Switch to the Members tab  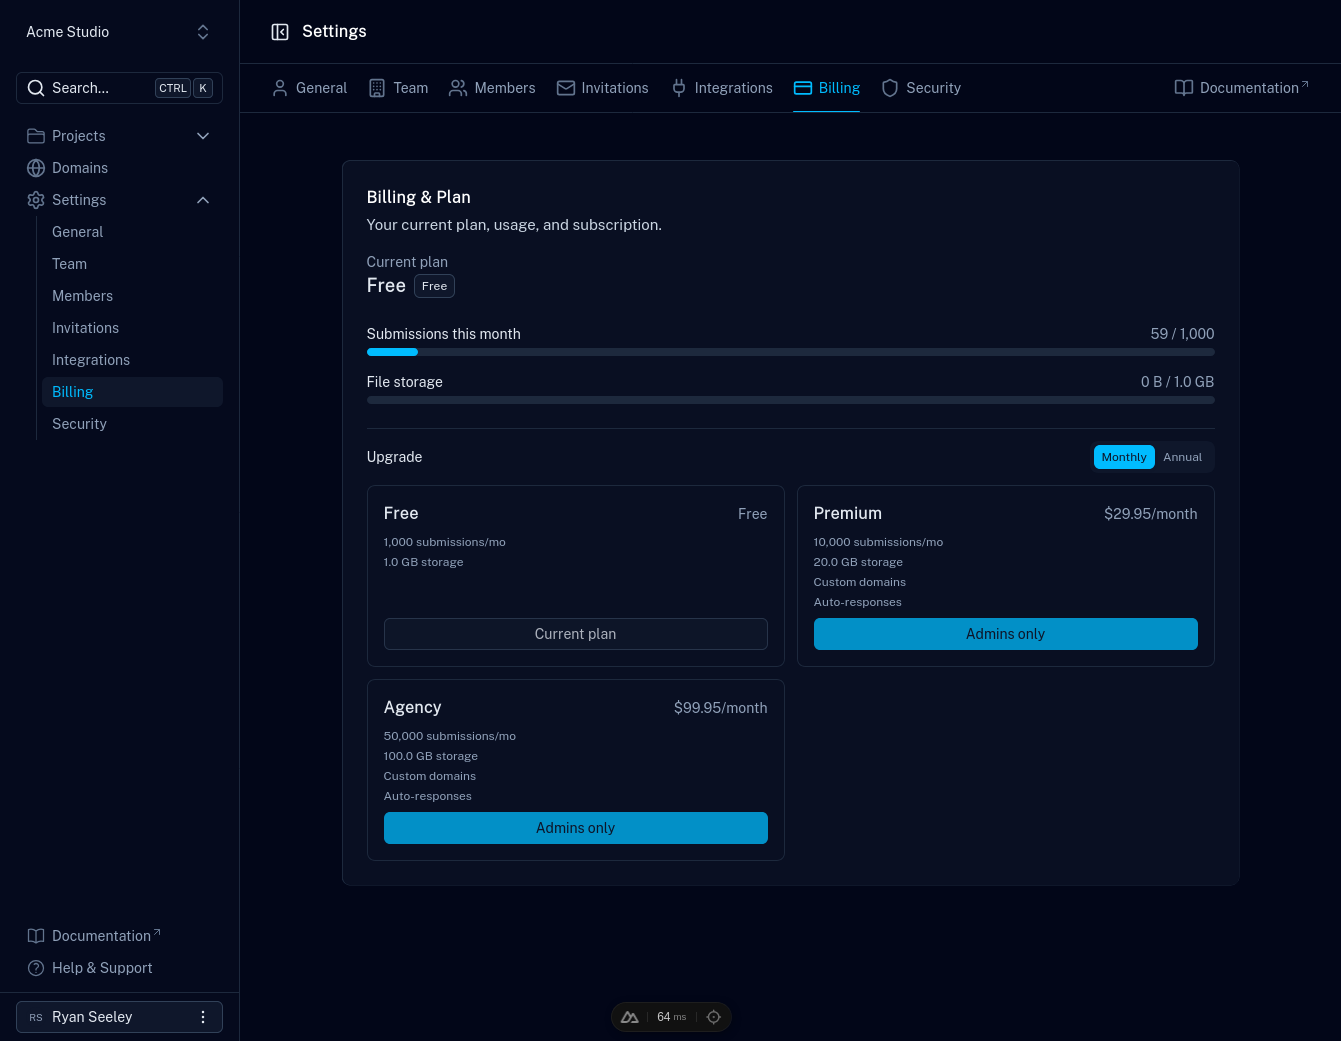pyautogui.click(x=492, y=88)
